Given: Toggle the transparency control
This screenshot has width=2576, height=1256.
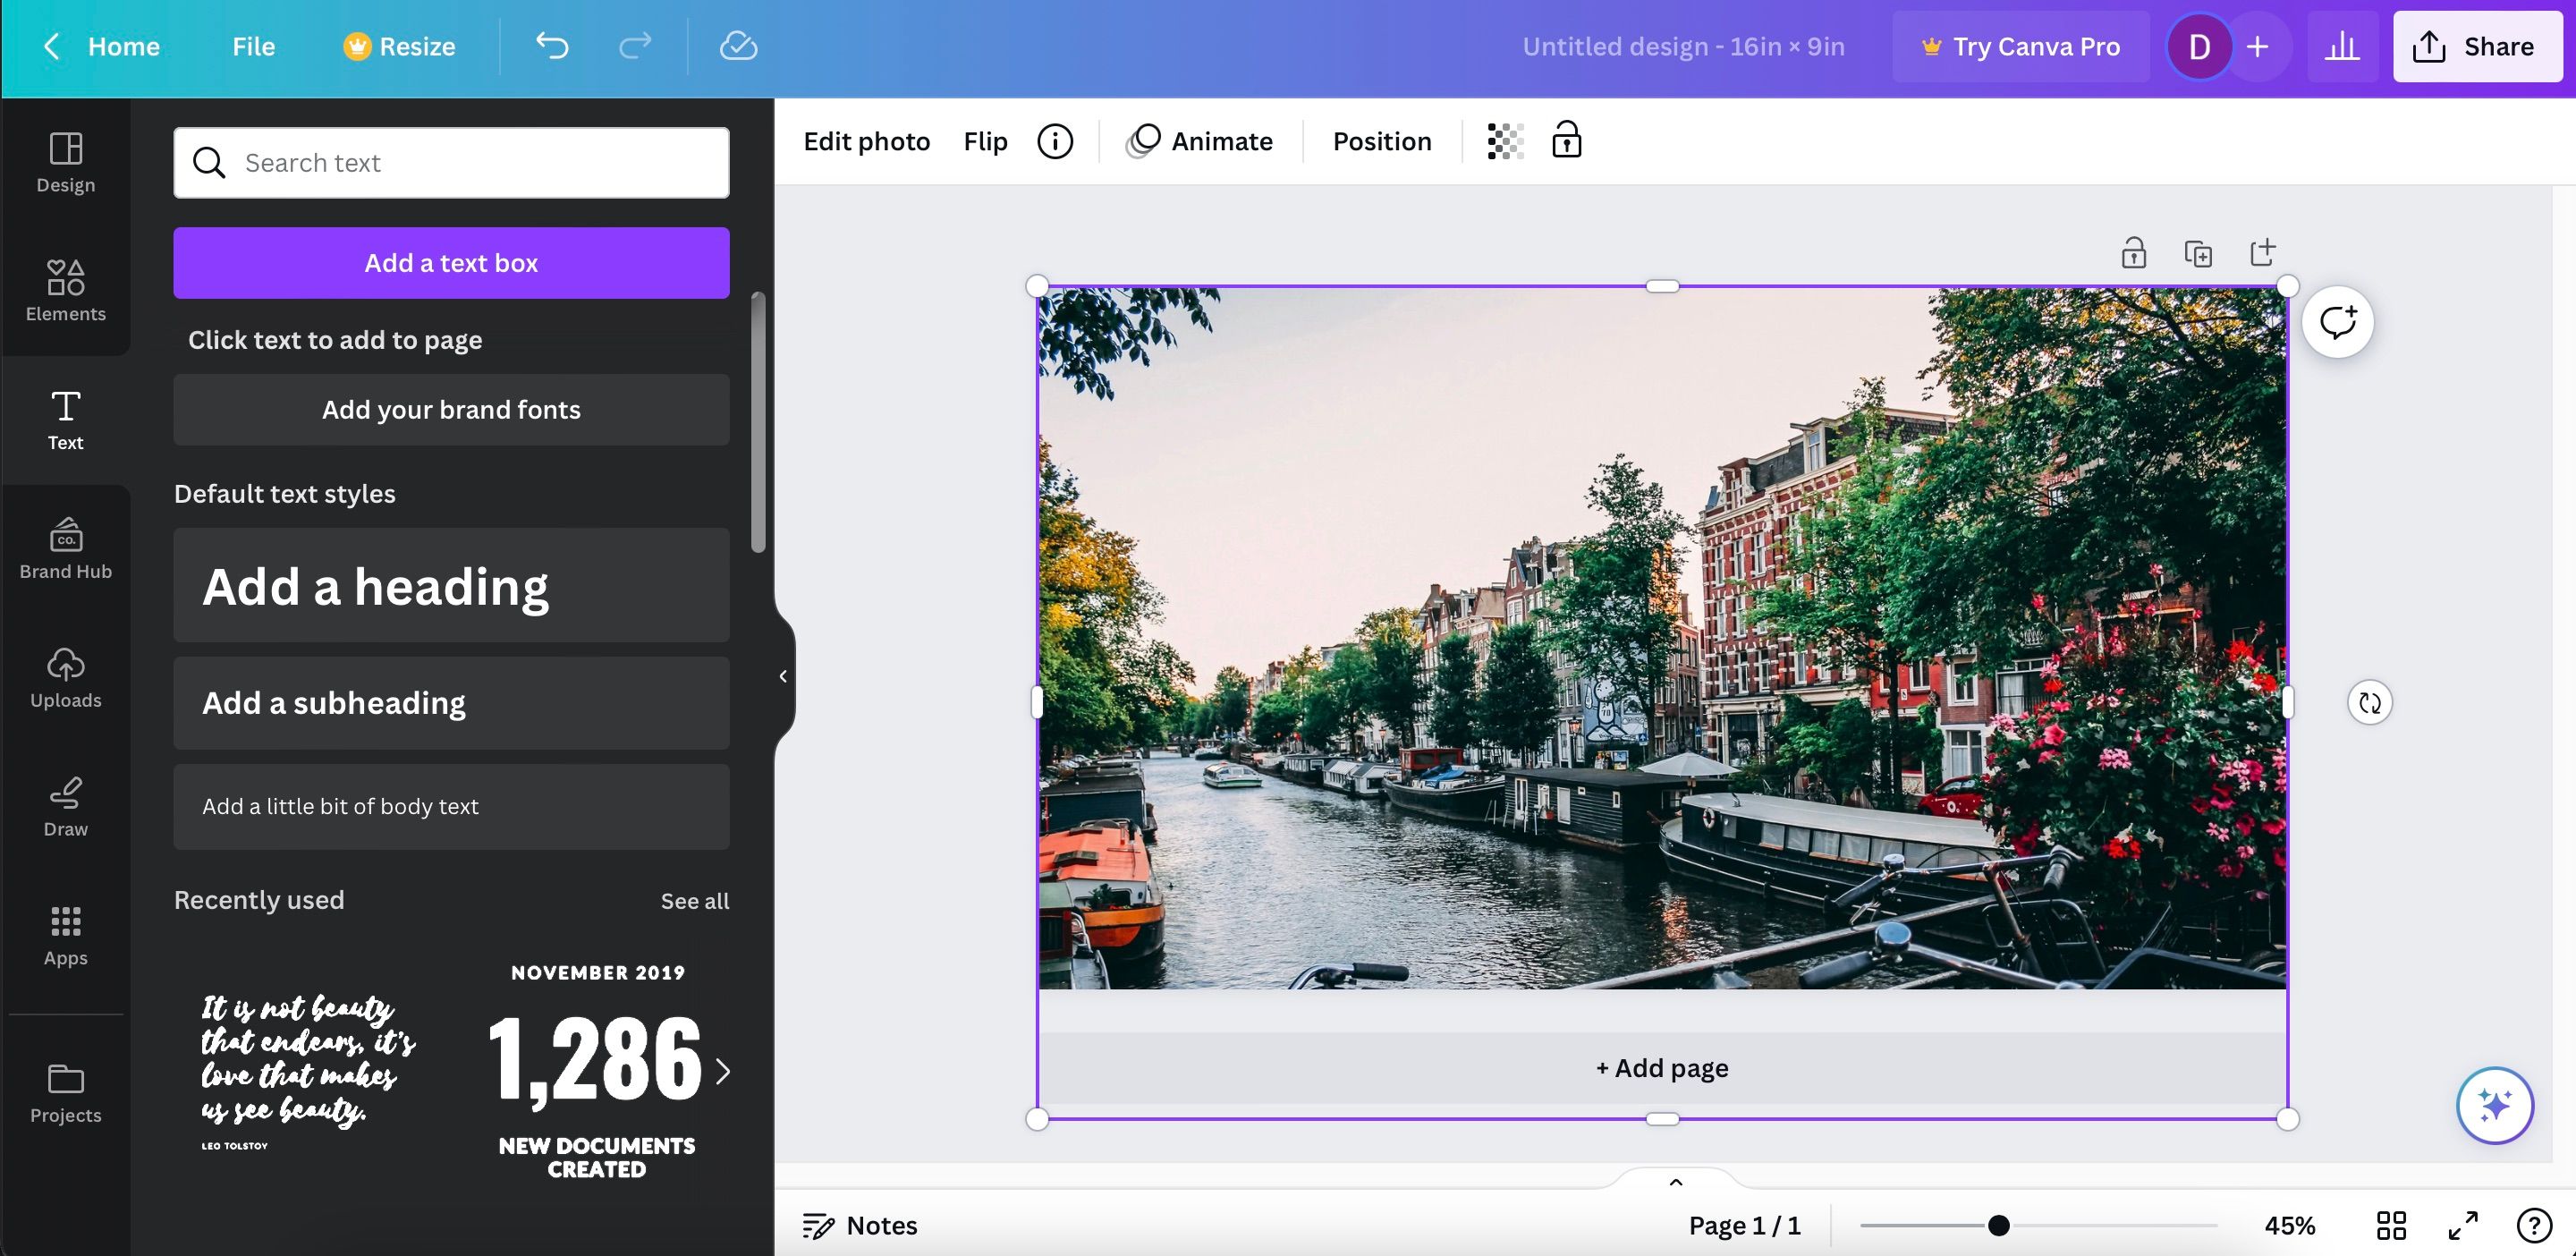Looking at the screenshot, I should (x=1504, y=141).
